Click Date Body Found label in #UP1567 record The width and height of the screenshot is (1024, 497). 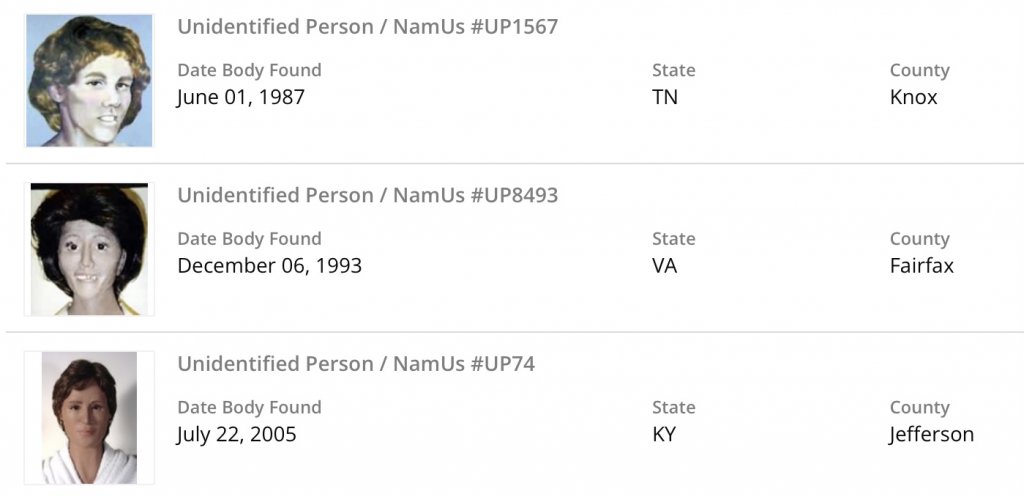[249, 71]
